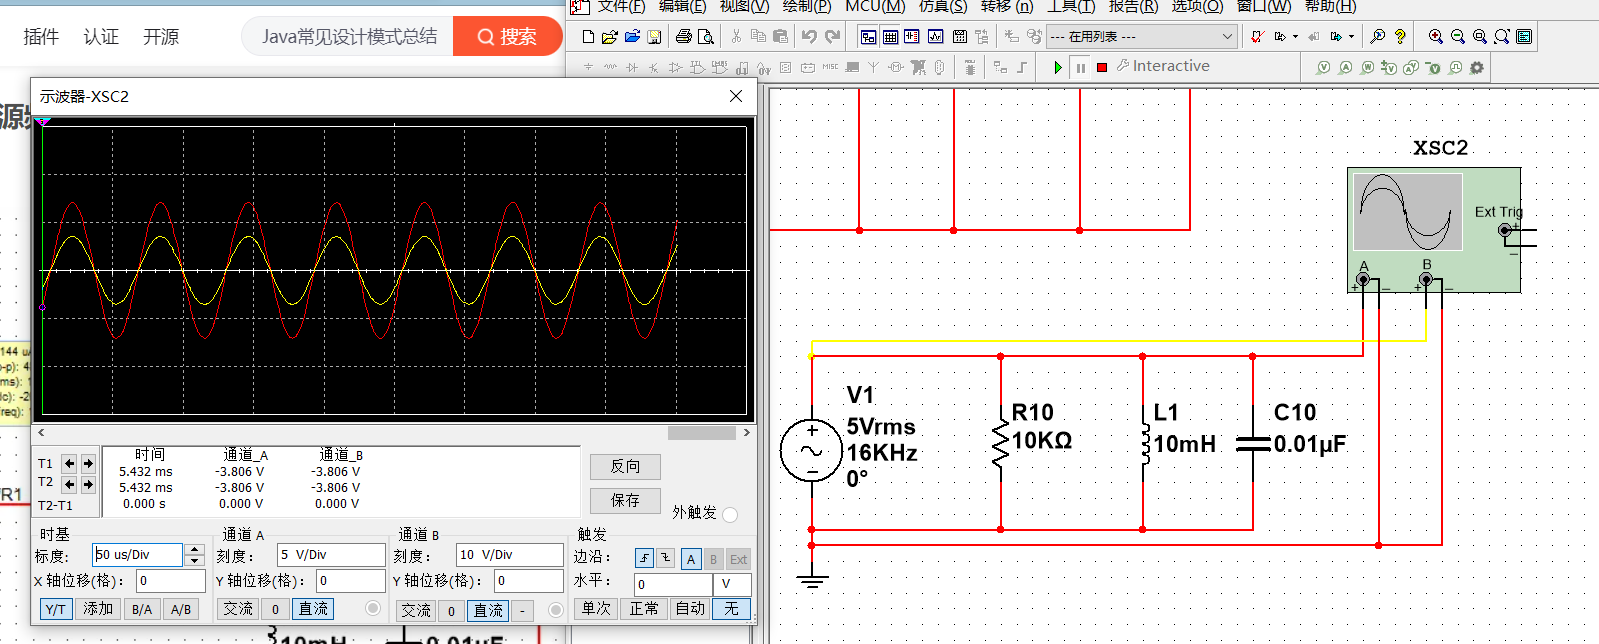1599x644 pixels.
Task: Click the Zoom Out magnifier
Action: [x=1458, y=37]
